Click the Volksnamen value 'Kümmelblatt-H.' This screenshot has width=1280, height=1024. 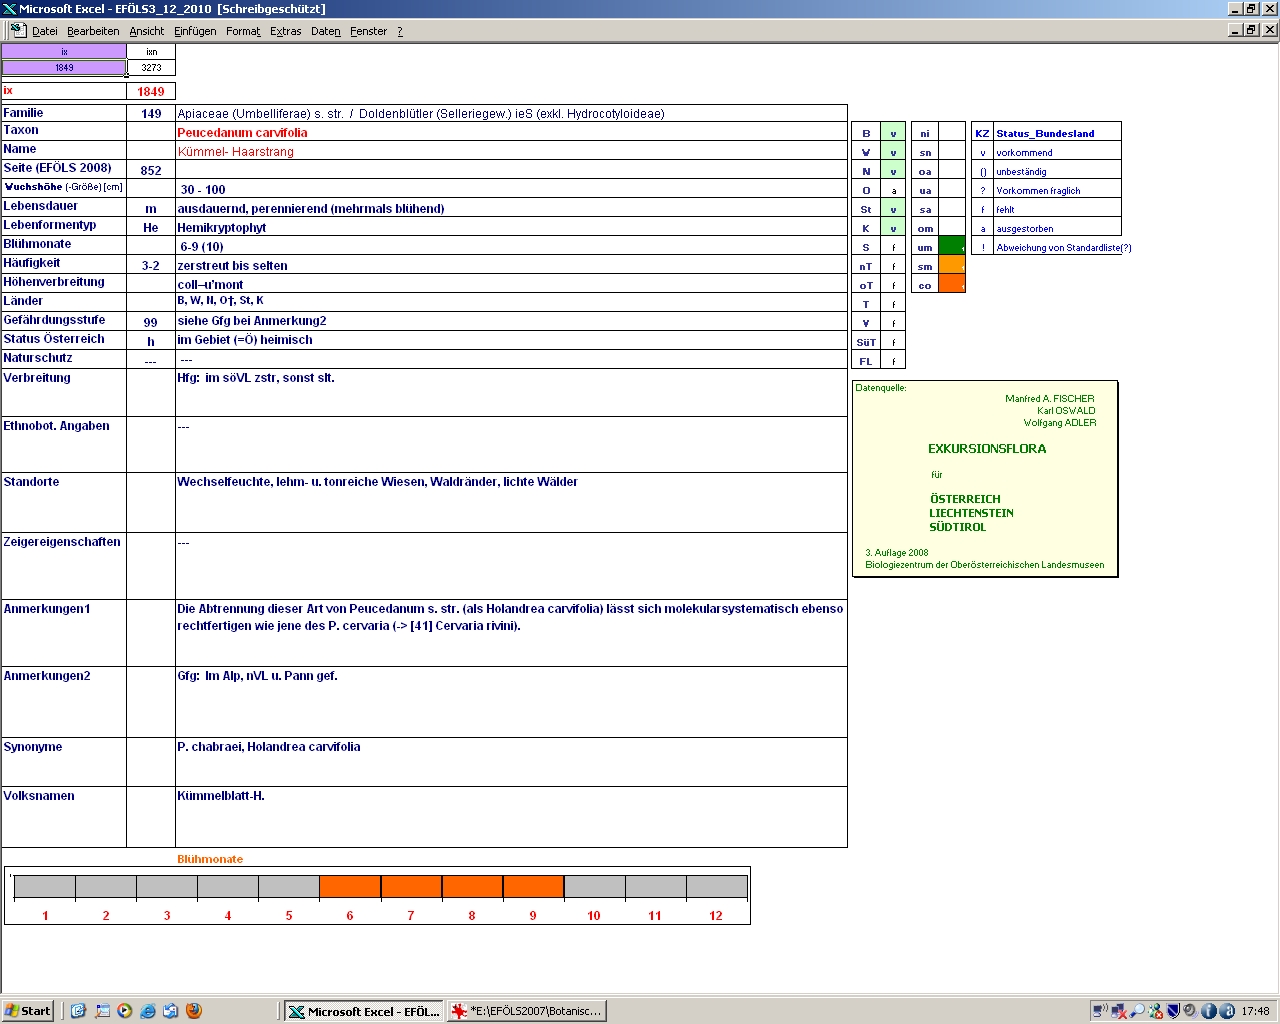point(221,796)
